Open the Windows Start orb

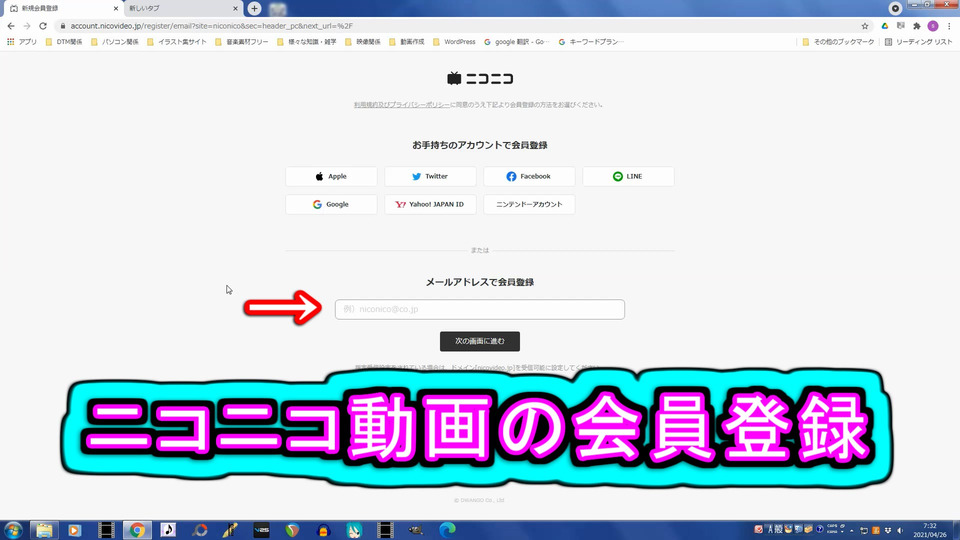pos(13,530)
